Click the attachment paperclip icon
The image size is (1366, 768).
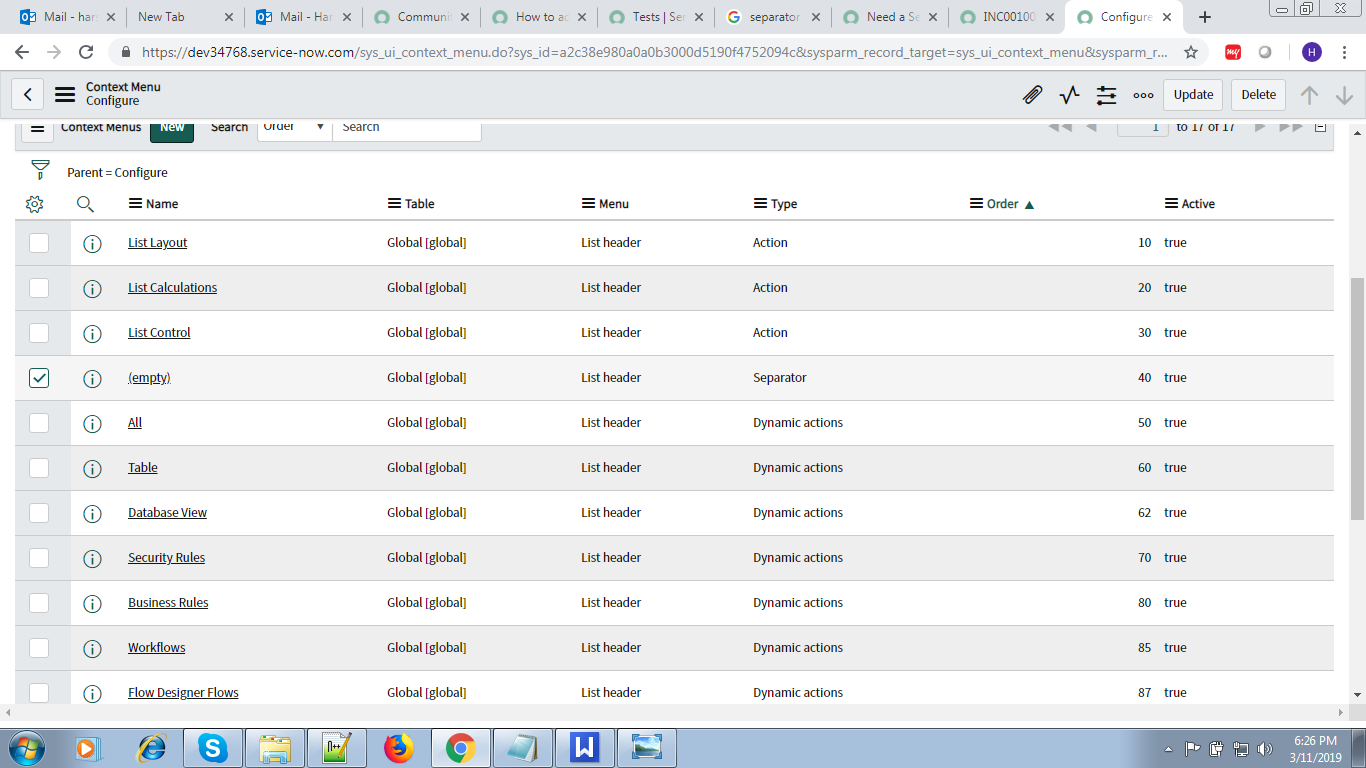pyautogui.click(x=1034, y=94)
